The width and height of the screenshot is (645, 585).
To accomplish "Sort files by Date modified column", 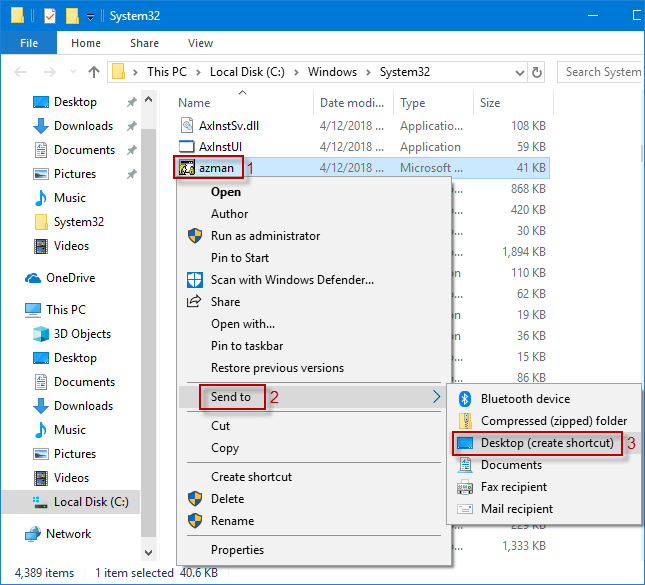I will click(353, 103).
